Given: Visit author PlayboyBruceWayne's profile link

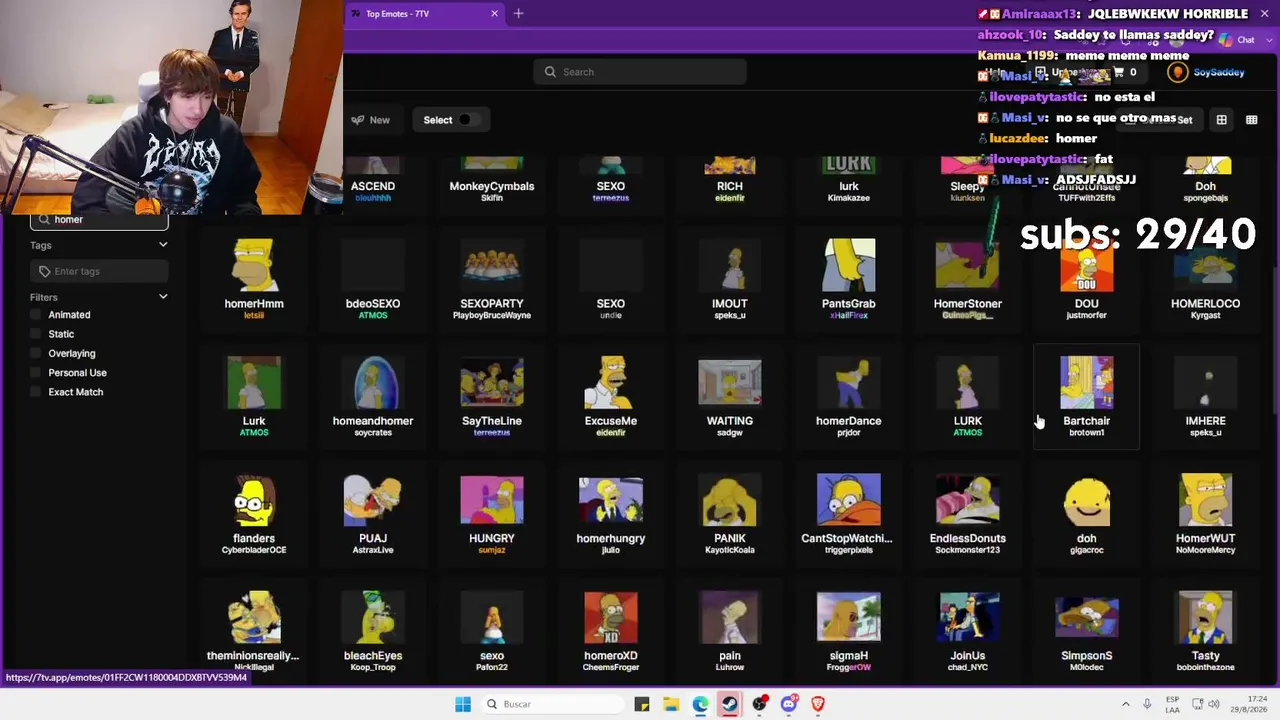Looking at the screenshot, I should [492, 316].
